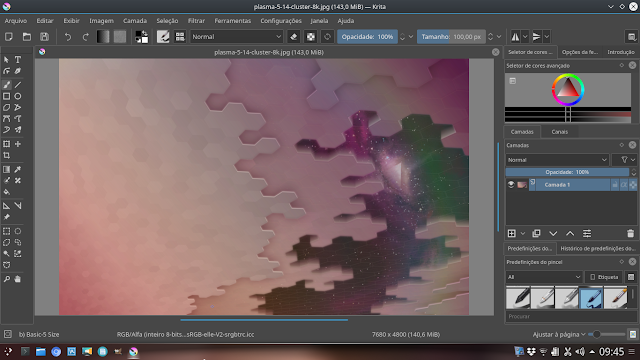
Task: Open the Arquivo menu
Action: tap(16, 21)
